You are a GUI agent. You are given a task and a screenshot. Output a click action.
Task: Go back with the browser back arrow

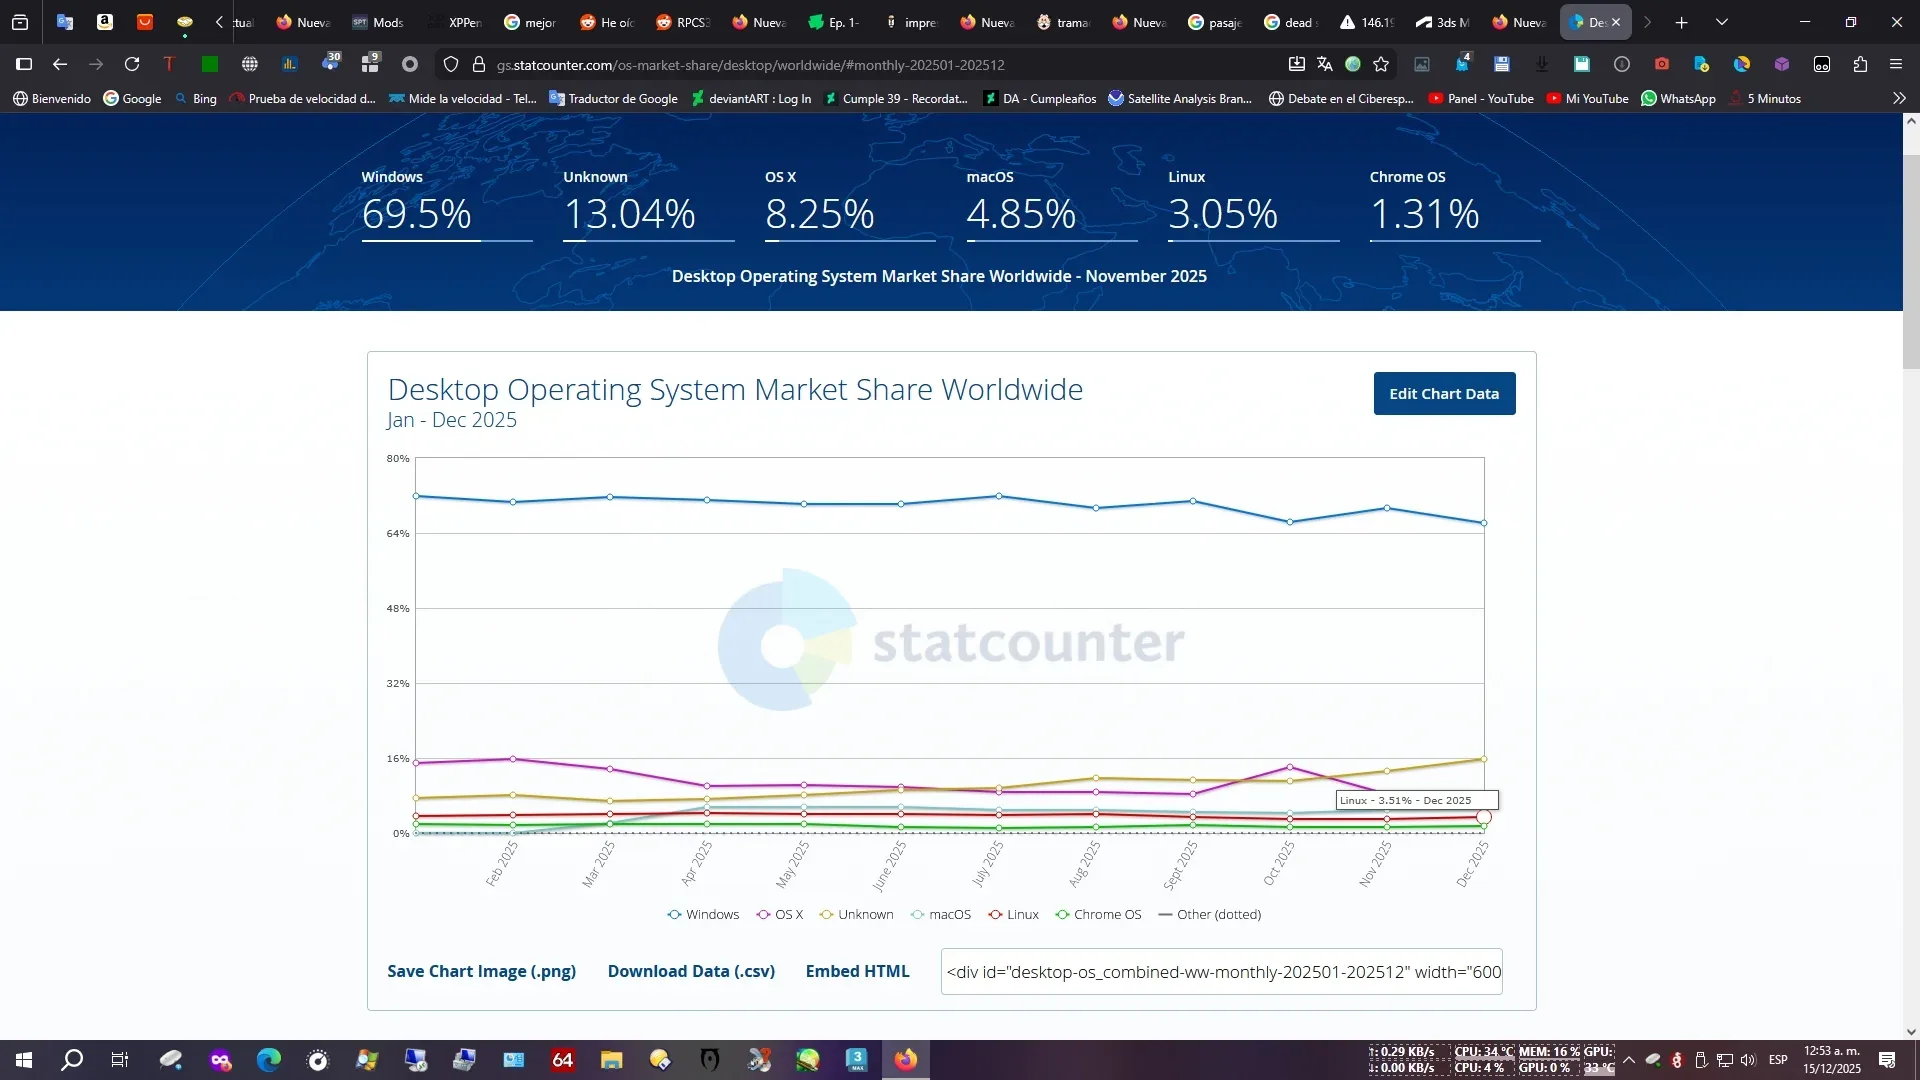(60, 64)
